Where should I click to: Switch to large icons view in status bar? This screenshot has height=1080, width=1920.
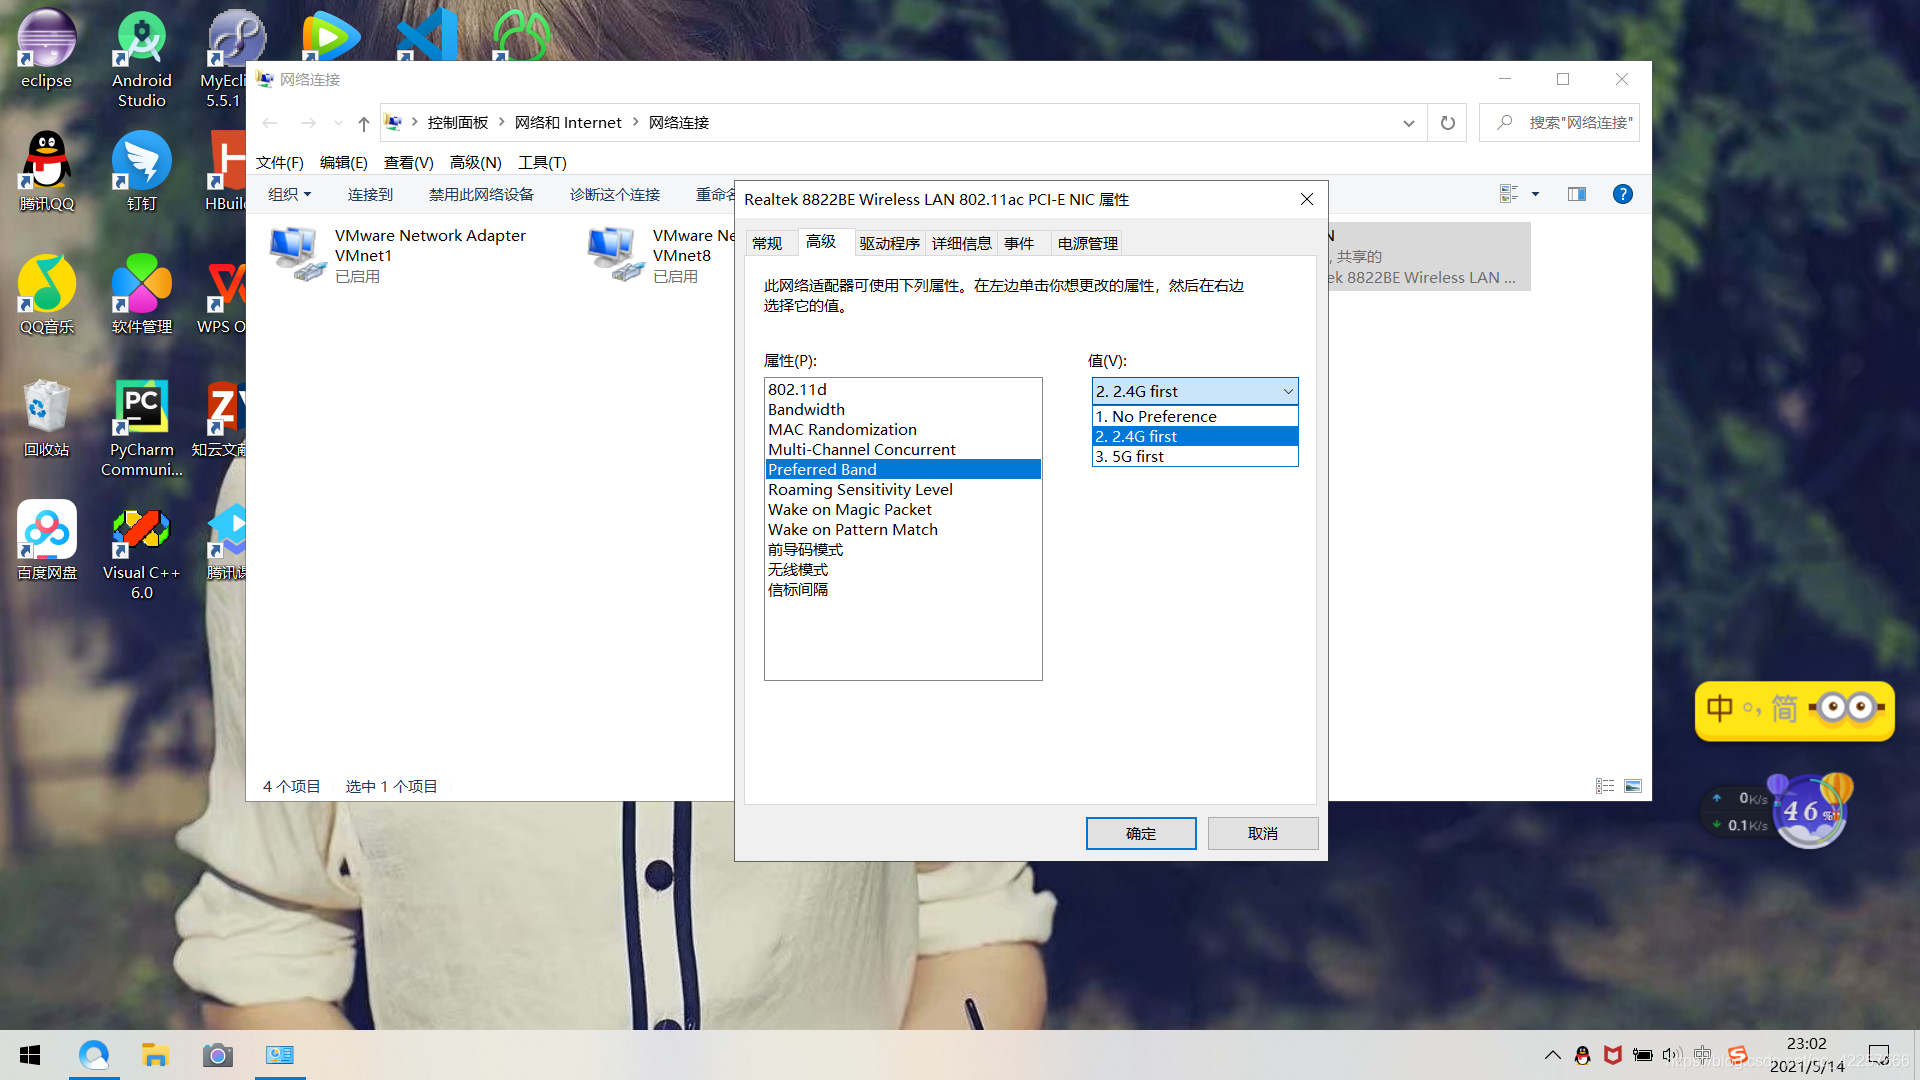point(1633,786)
